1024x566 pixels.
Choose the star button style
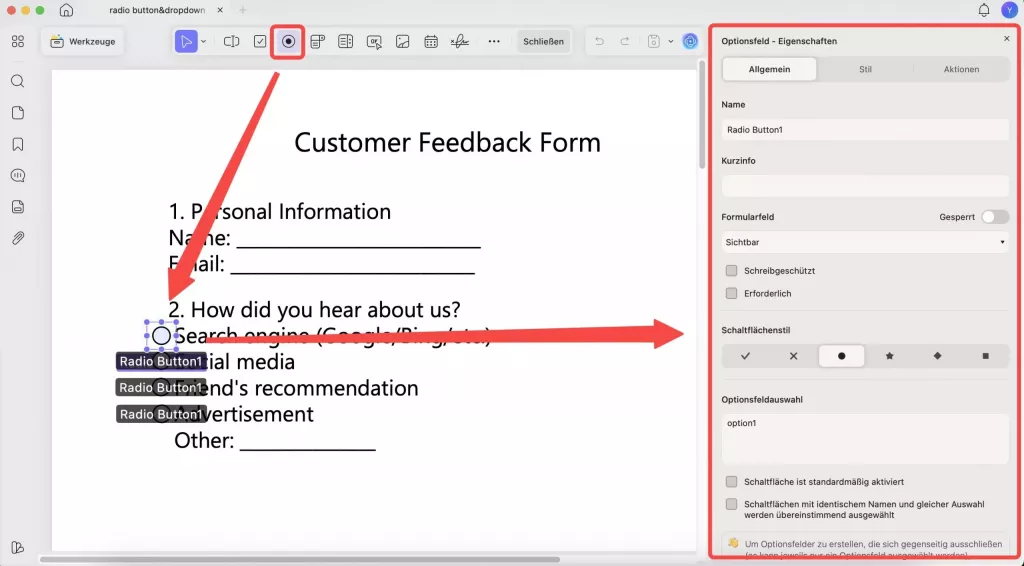tap(889, 356)
